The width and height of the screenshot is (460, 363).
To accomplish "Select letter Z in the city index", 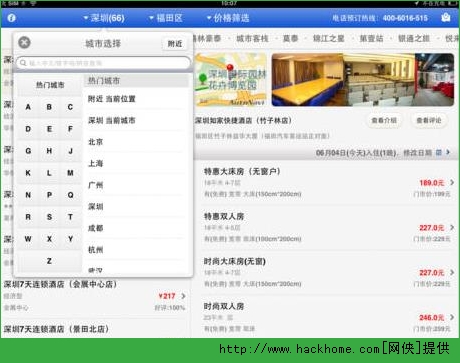I will click(49, 261).
